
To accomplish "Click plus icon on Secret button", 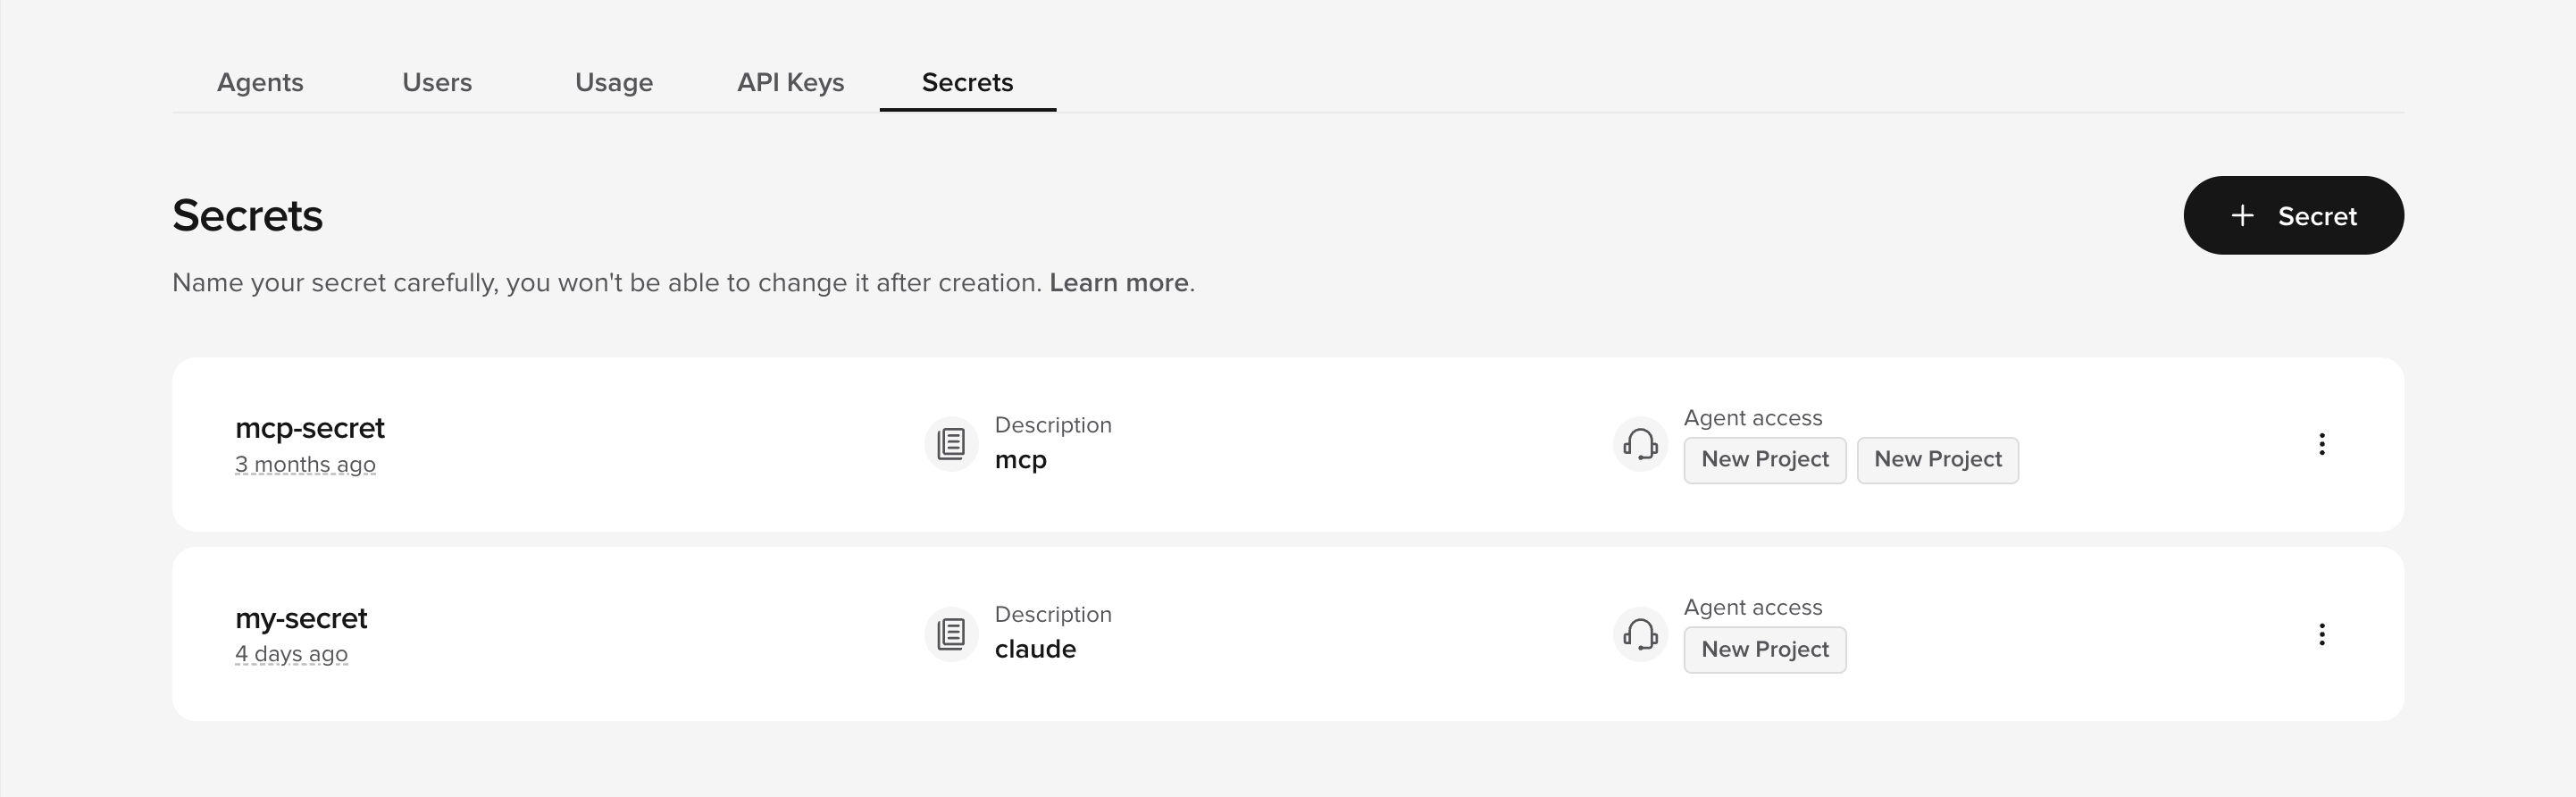I will pos(2243,216).
